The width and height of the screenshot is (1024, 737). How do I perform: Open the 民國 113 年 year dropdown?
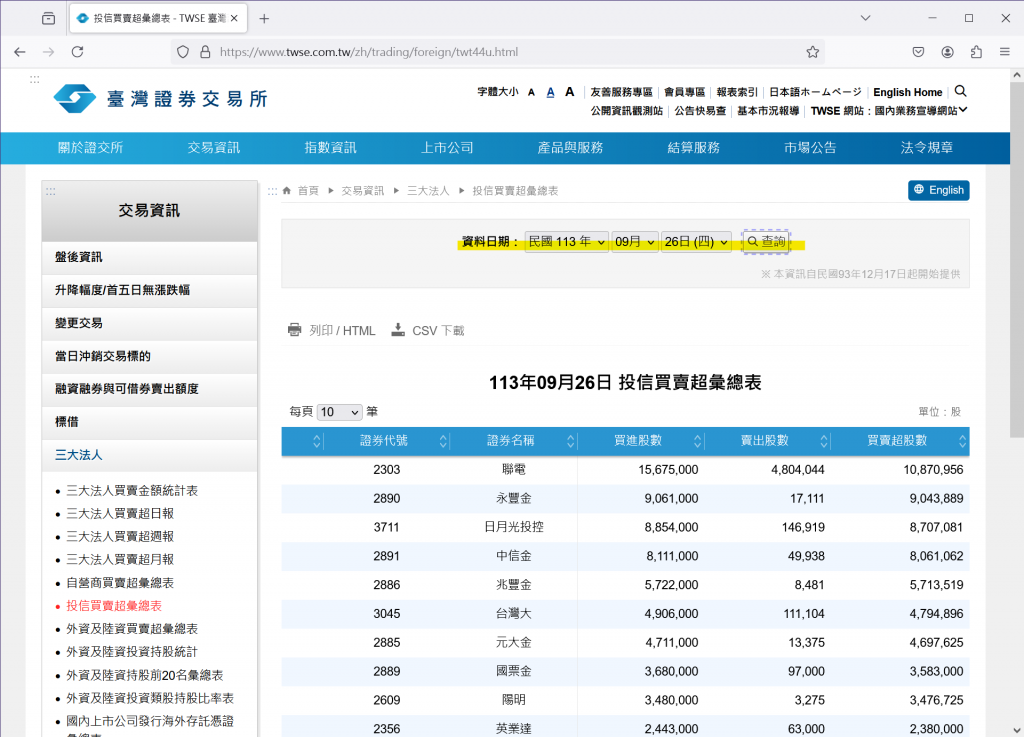566,242
